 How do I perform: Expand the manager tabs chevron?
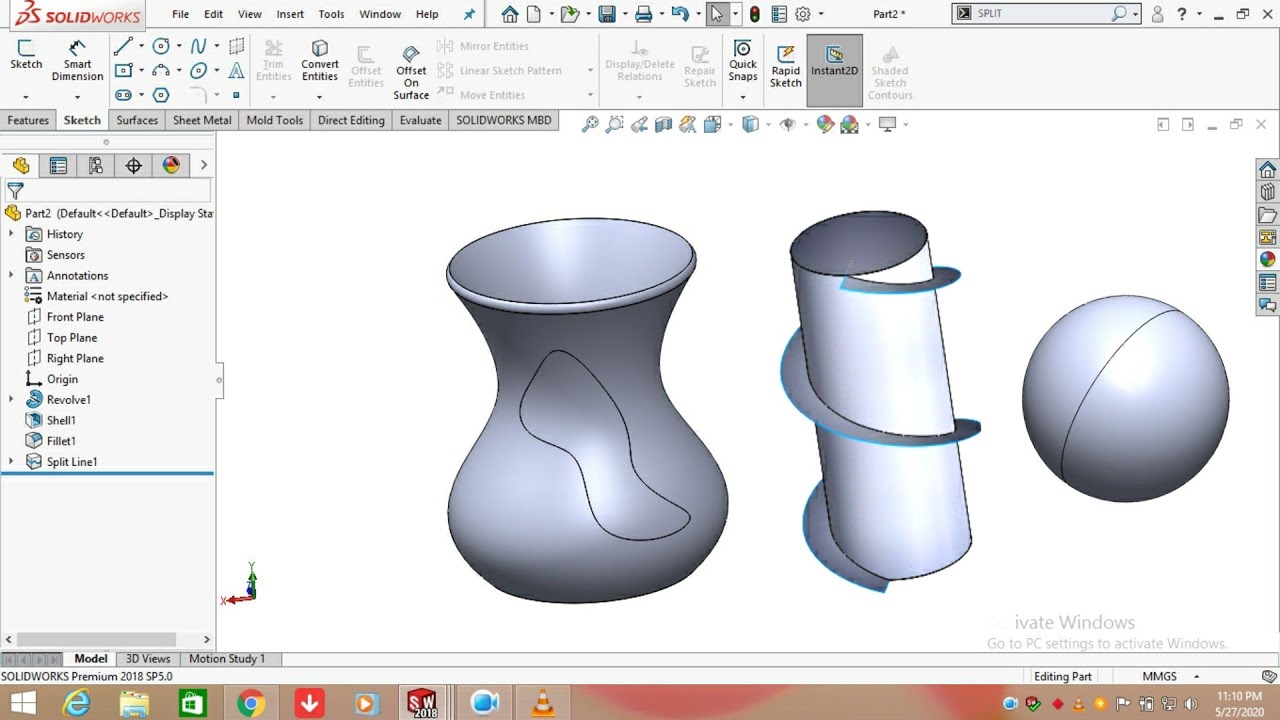[x=204, y=166]
